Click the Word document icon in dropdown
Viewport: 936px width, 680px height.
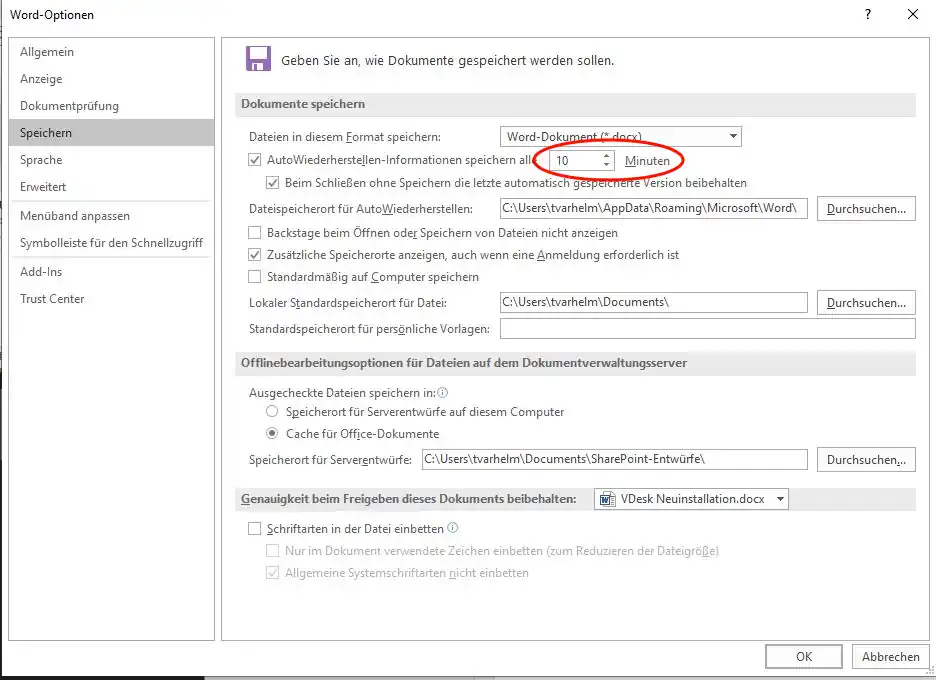(x=607, y=499)
